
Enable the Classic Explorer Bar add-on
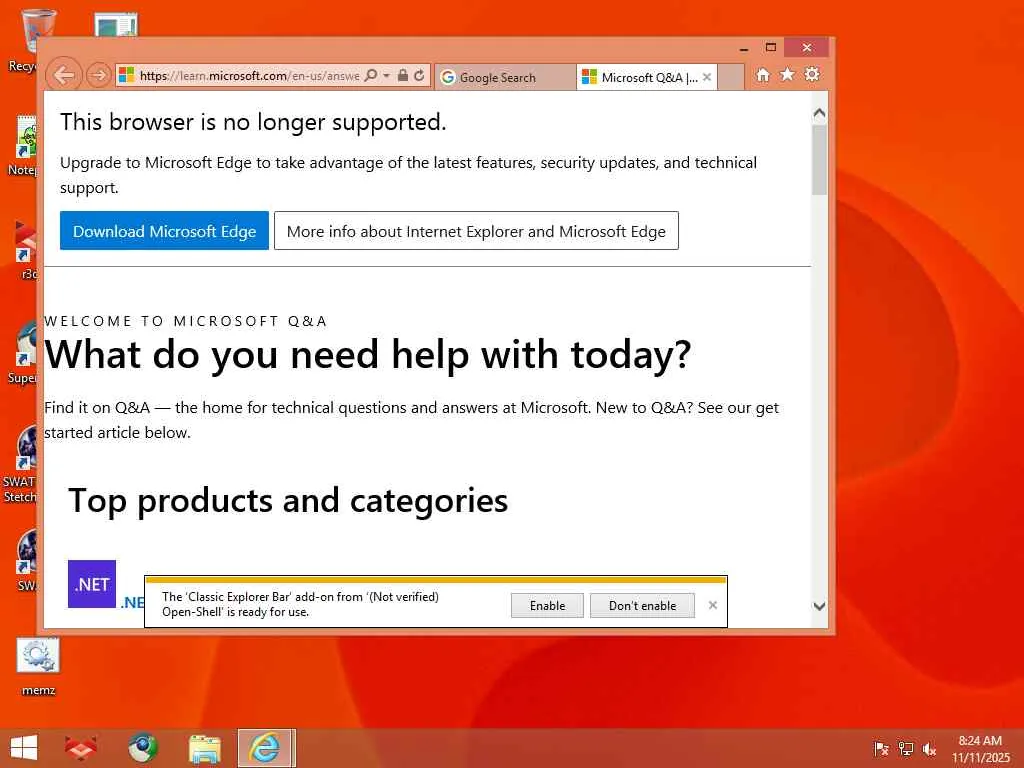547,605
